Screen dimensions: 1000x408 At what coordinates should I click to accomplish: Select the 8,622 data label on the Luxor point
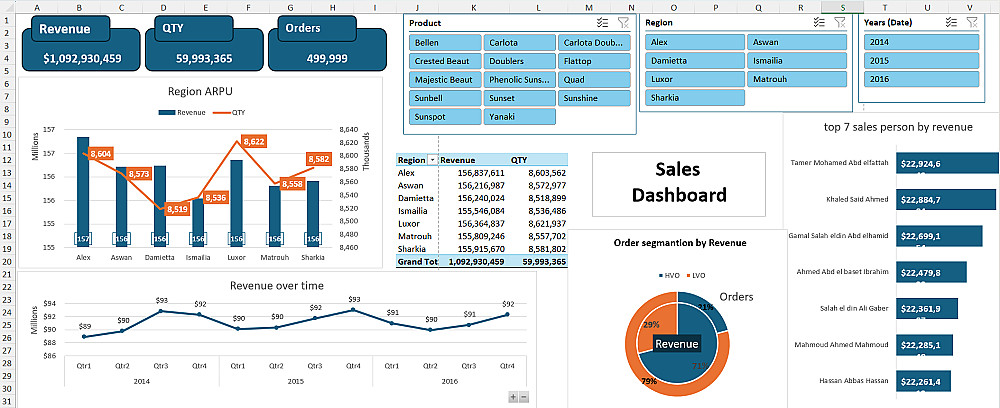click(x=253, y=142)
